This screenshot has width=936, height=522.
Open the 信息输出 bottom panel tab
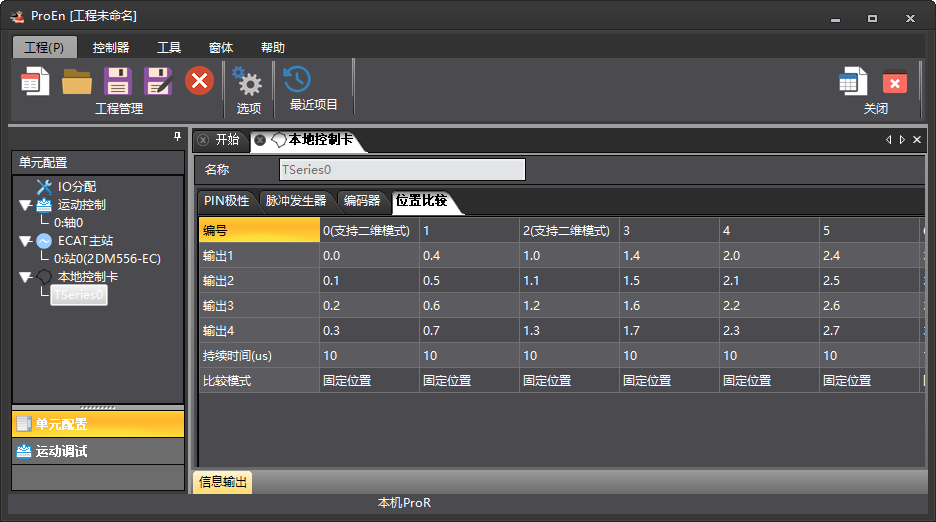pos(223,482)
